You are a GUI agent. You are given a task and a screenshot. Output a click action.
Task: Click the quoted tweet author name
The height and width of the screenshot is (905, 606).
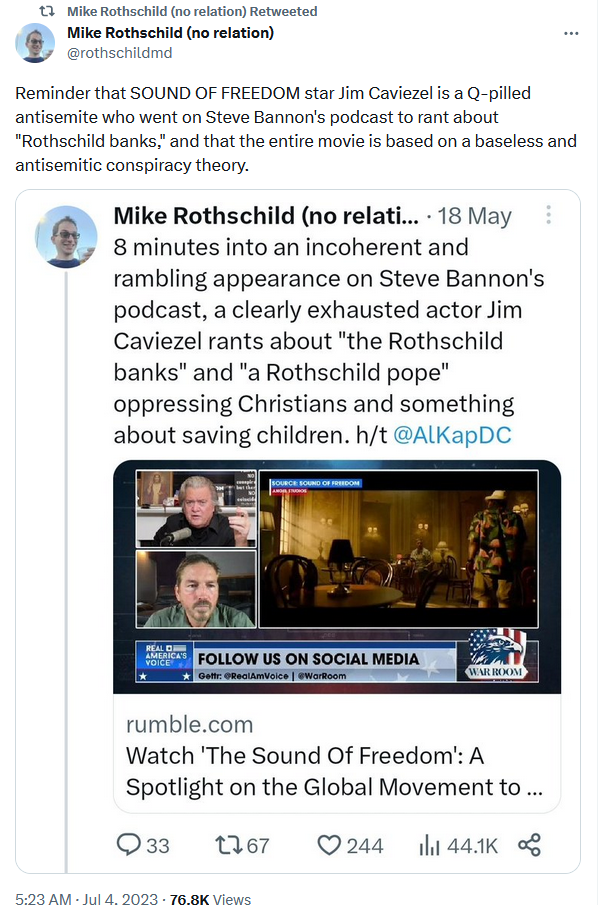tap(265, 216)
